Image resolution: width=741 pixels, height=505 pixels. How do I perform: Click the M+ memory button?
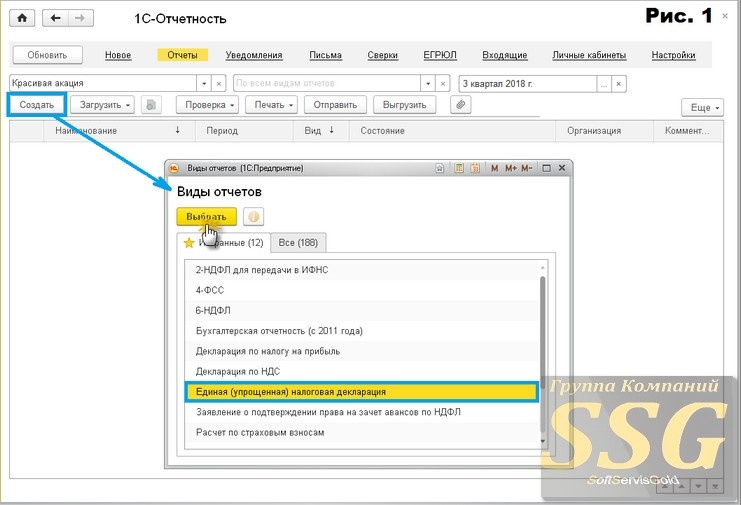510,168
